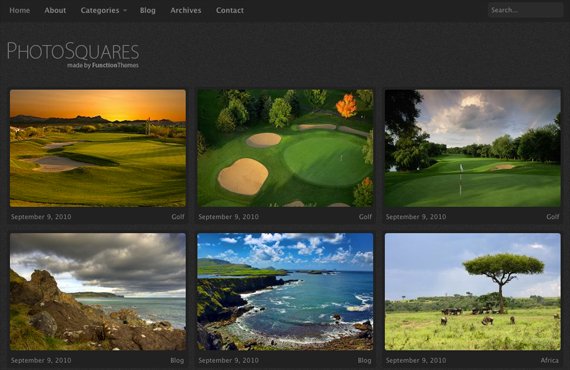Click Golf category under aerial green photo
Screen dimensions: 570x370
click(x=365, y=217)
